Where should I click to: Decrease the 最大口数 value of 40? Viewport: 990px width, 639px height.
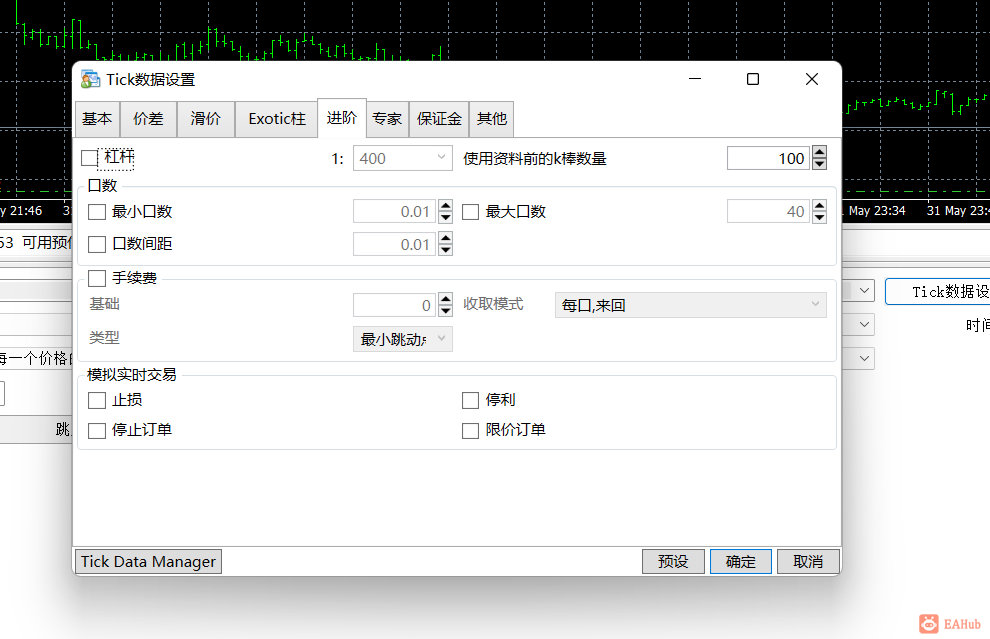(x=820, y=217)
